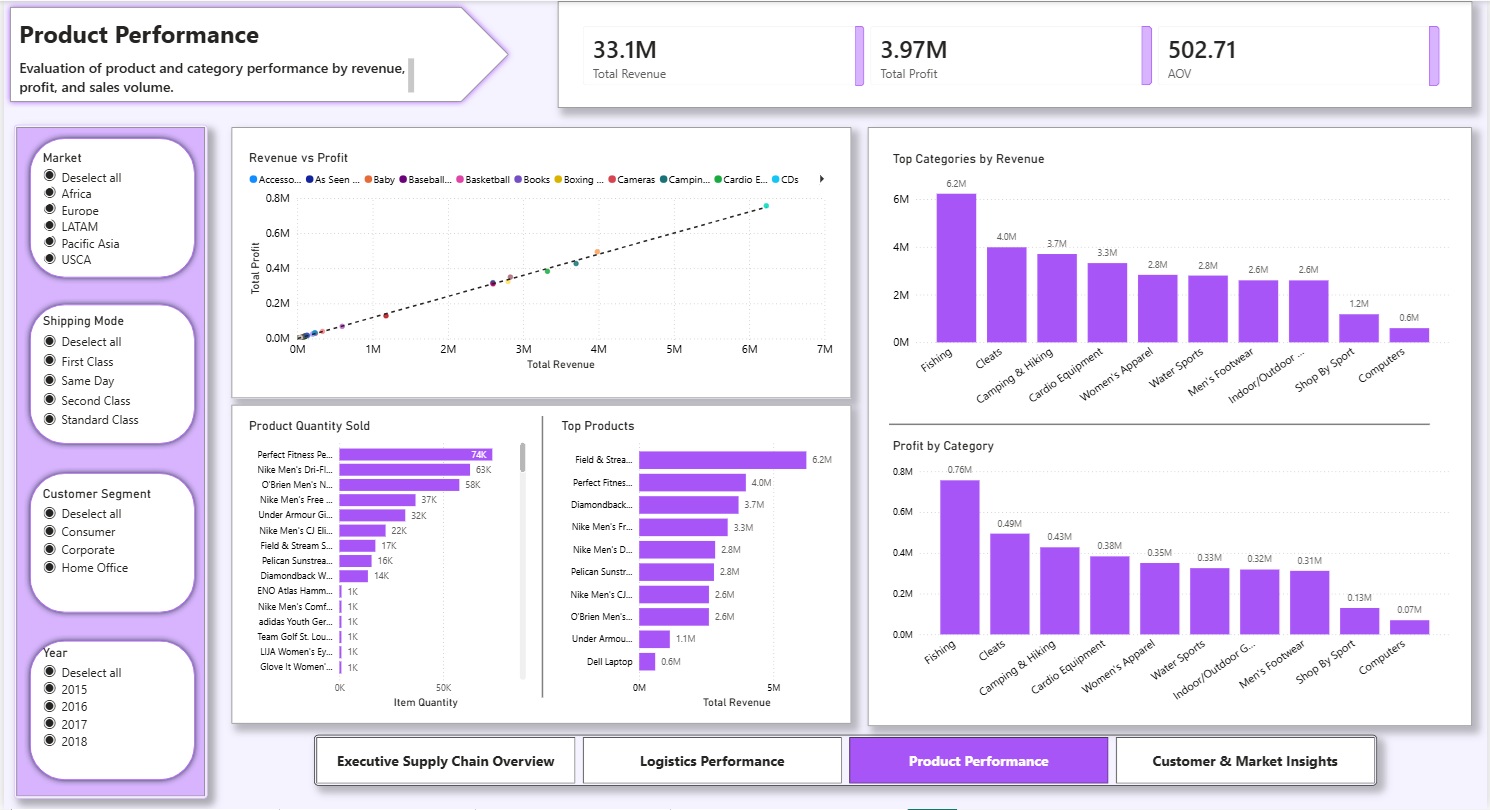Image resolution: width=1490 pixels, height=810 pixels.
Task: Expand the legend with the right chevron
Action: tap(821, 179)
